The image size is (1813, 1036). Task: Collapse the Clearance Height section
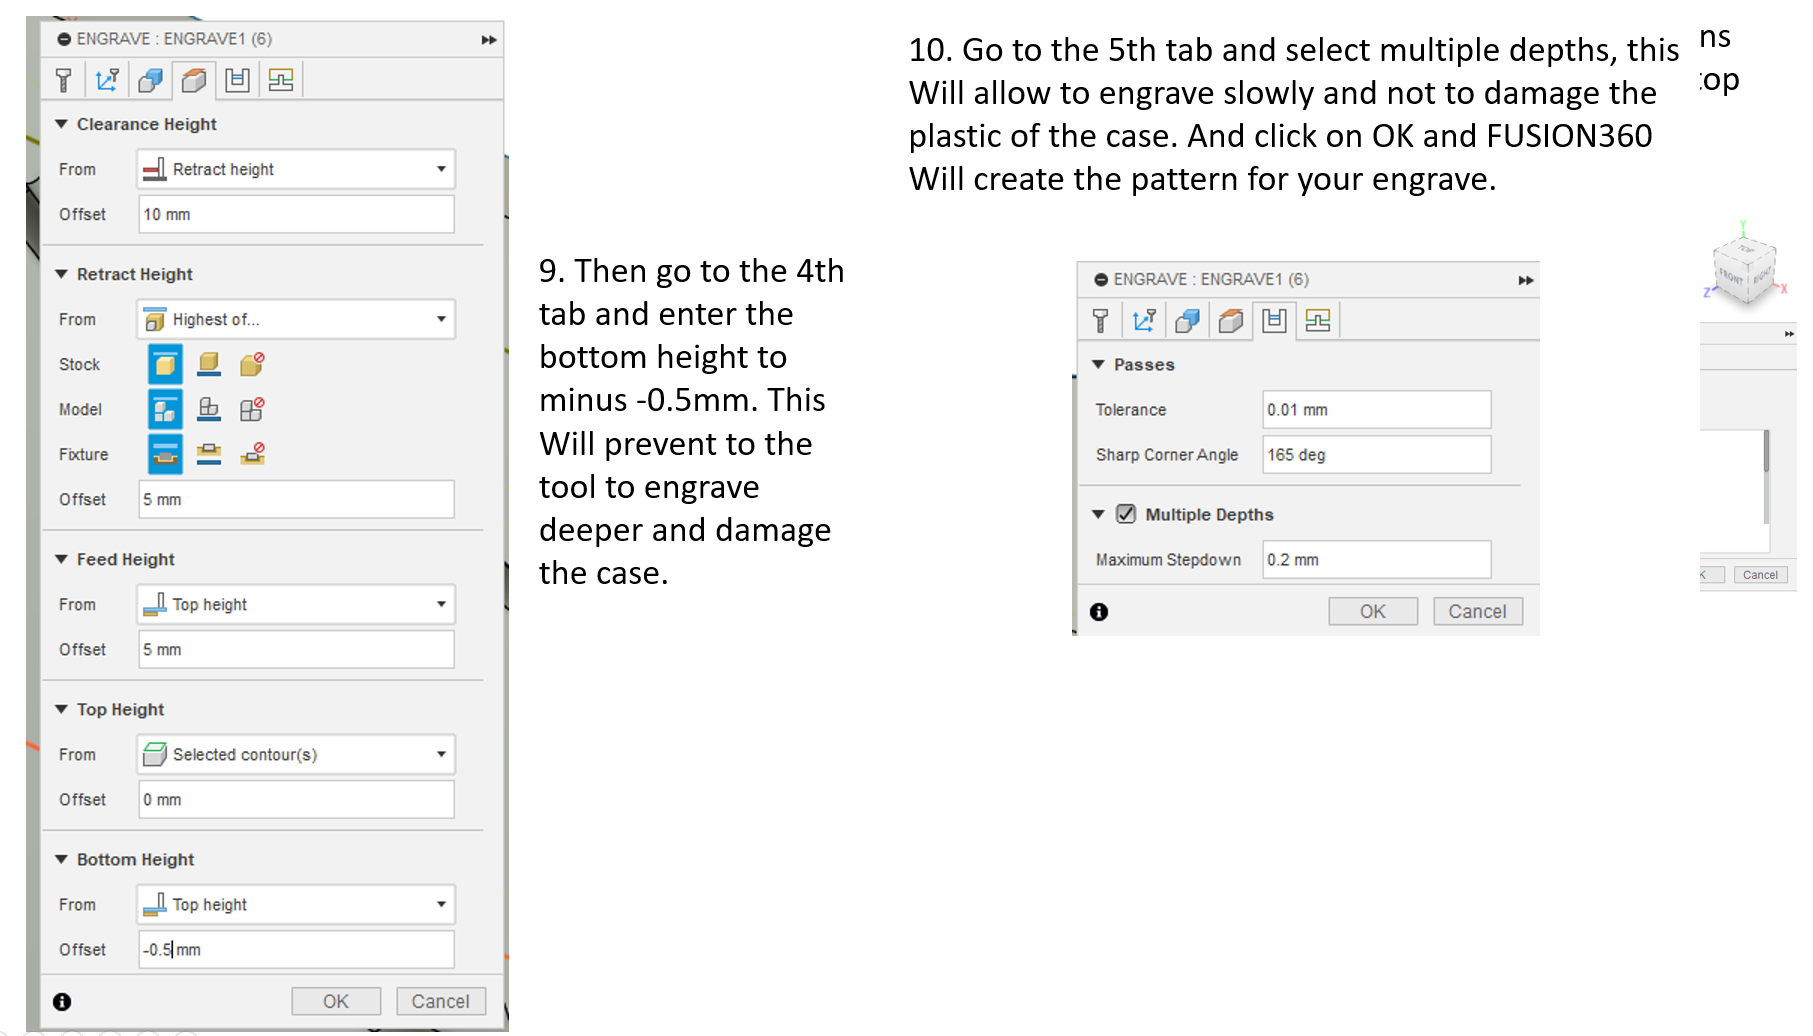pos(62,124)
